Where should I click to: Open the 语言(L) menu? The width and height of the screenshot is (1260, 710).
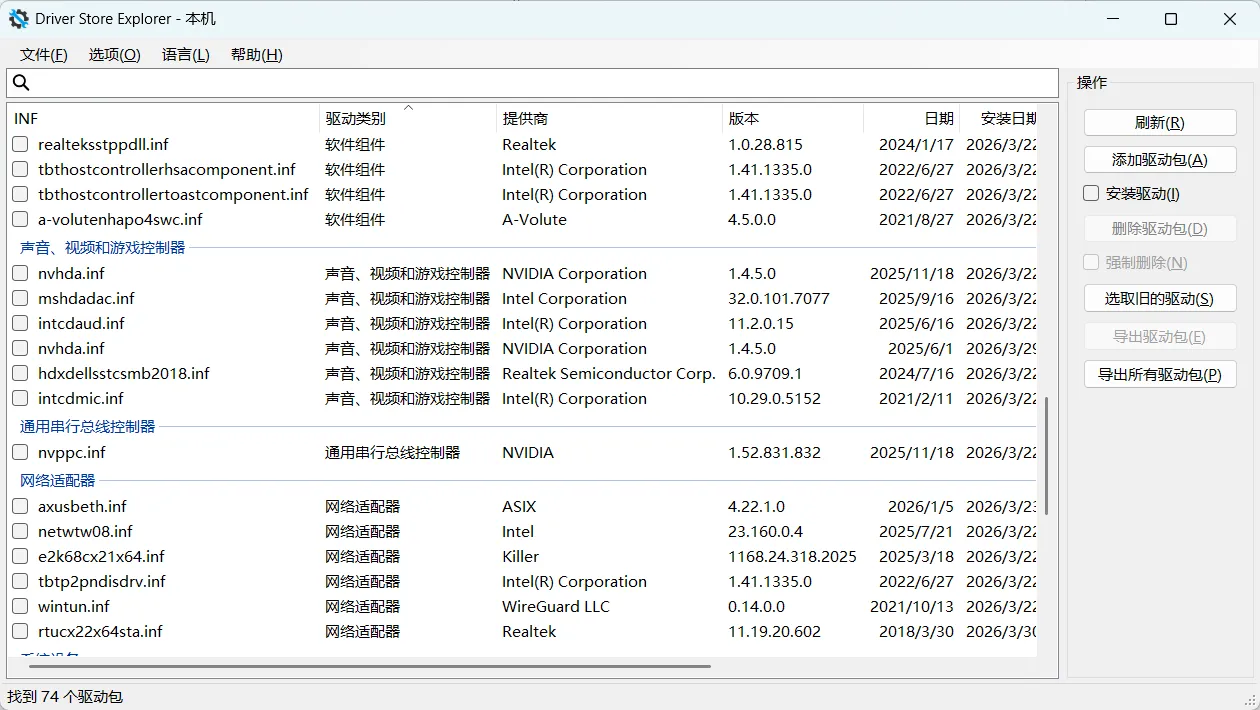(x=186, y=55)
